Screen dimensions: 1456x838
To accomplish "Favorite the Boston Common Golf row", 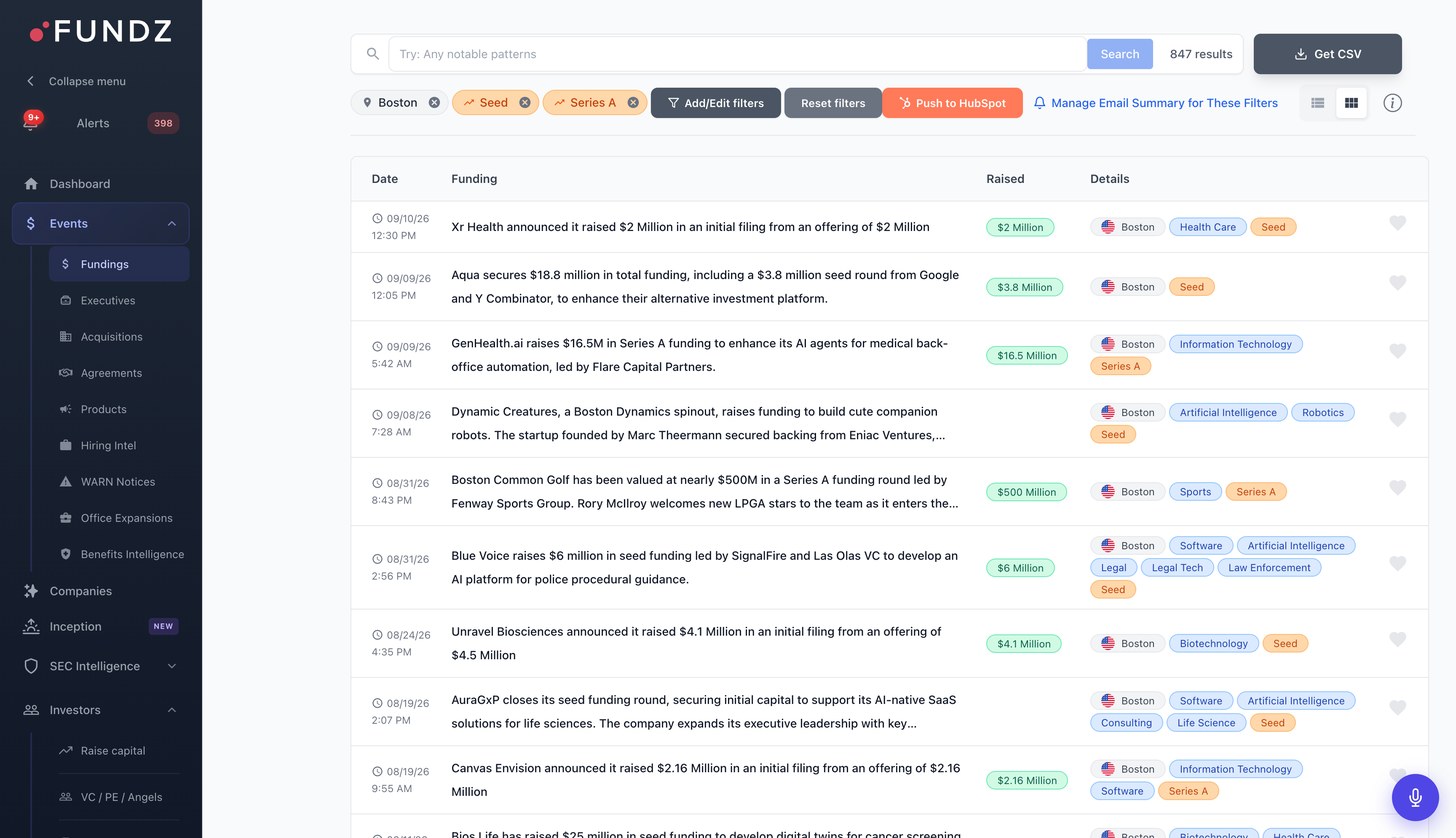I will click(x=1398, y=488).
